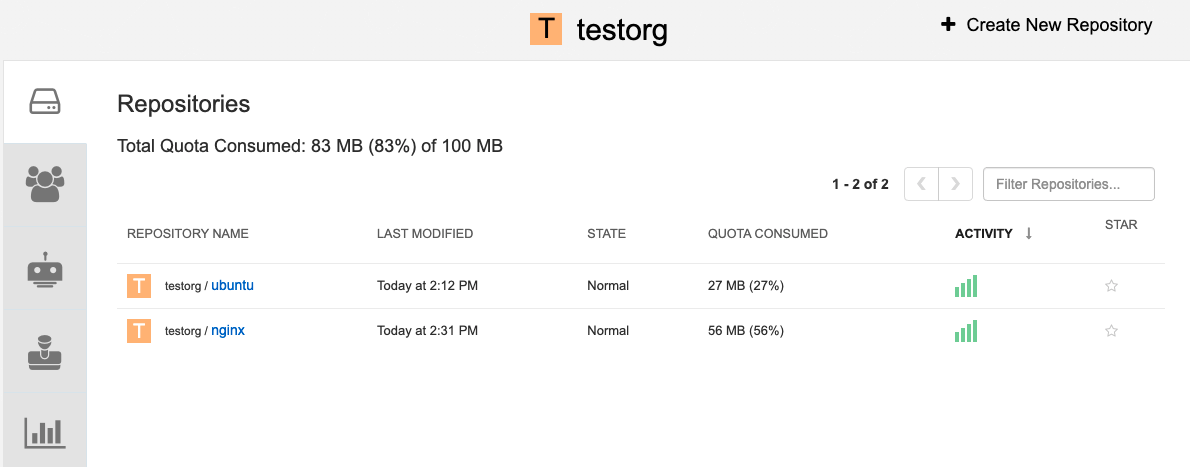
Task: Star the nginx repository
Action: 1111,331
